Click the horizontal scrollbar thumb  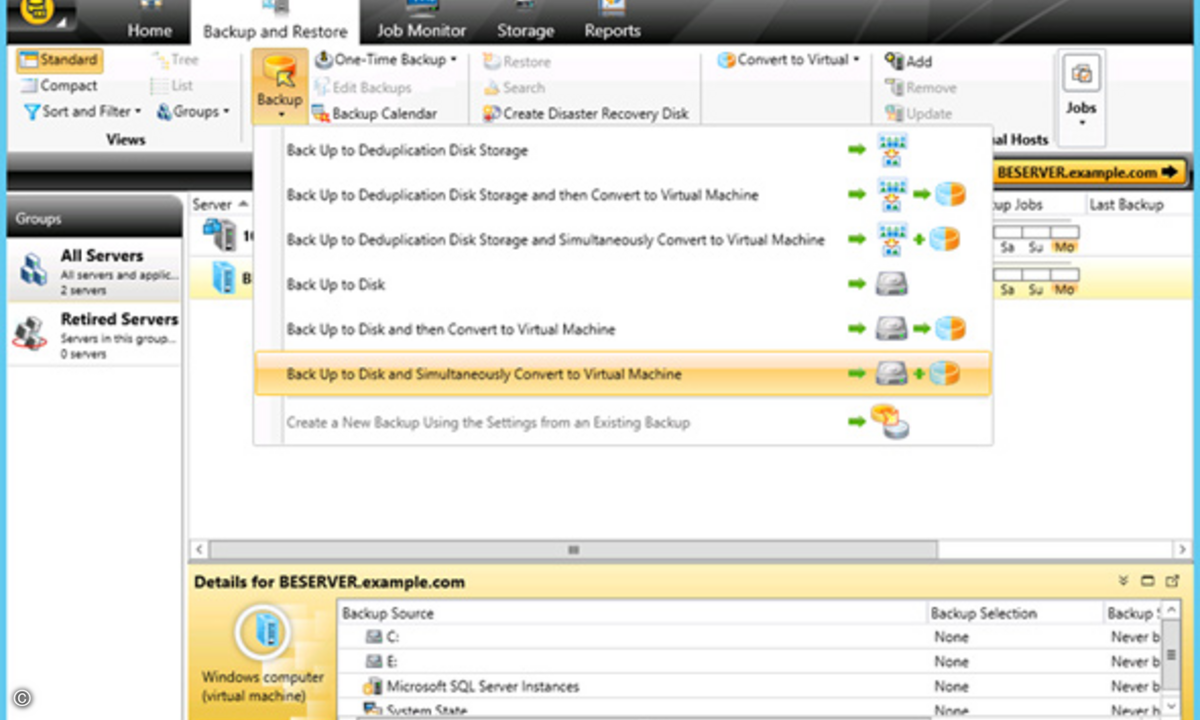(574, 549)
